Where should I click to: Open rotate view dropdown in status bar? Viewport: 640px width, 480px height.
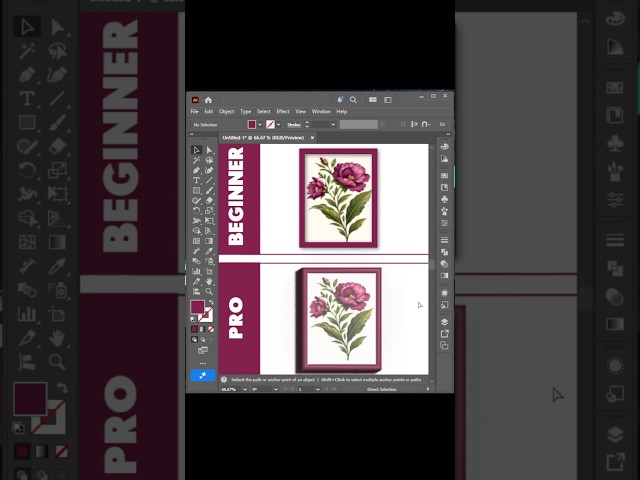276,389
